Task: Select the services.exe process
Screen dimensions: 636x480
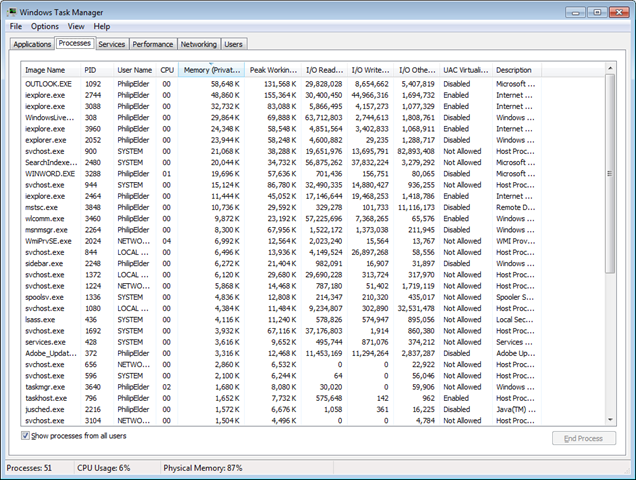Action: (280, 342)
